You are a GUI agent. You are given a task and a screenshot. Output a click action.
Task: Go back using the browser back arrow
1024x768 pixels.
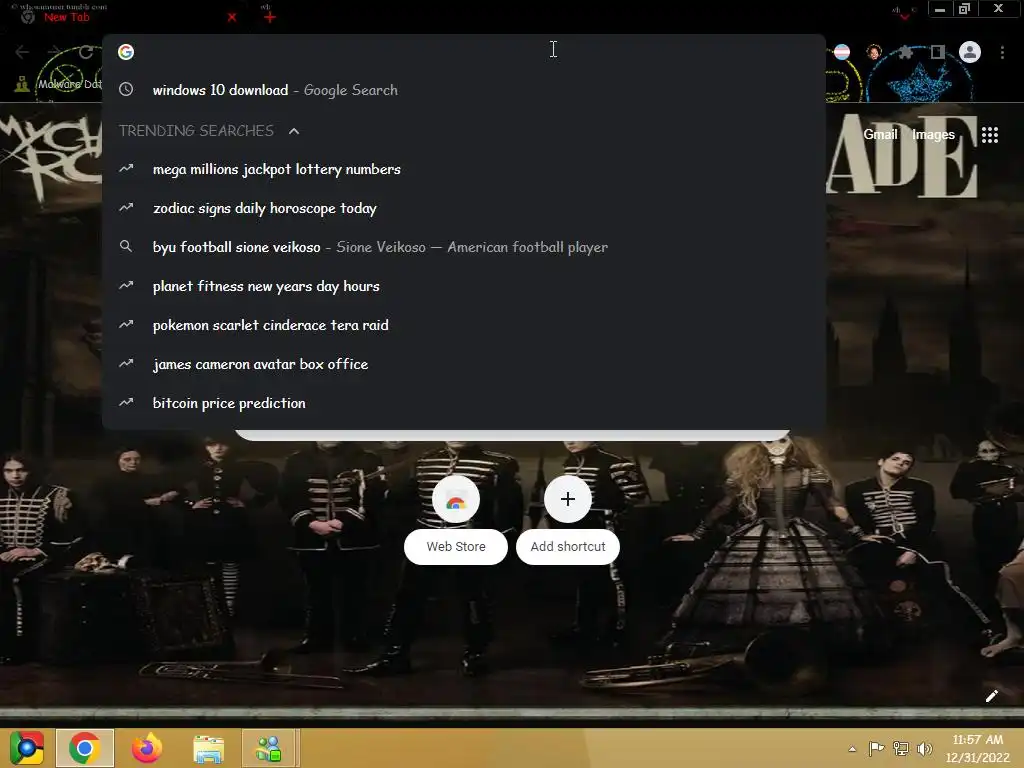(x=22, y=52)
